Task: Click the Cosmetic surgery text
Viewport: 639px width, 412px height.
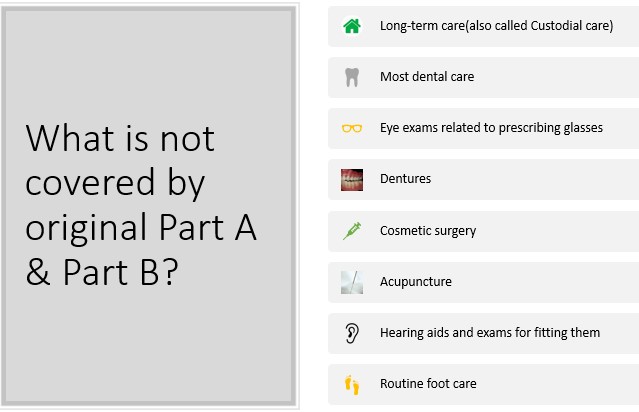Action: (427, 231)
